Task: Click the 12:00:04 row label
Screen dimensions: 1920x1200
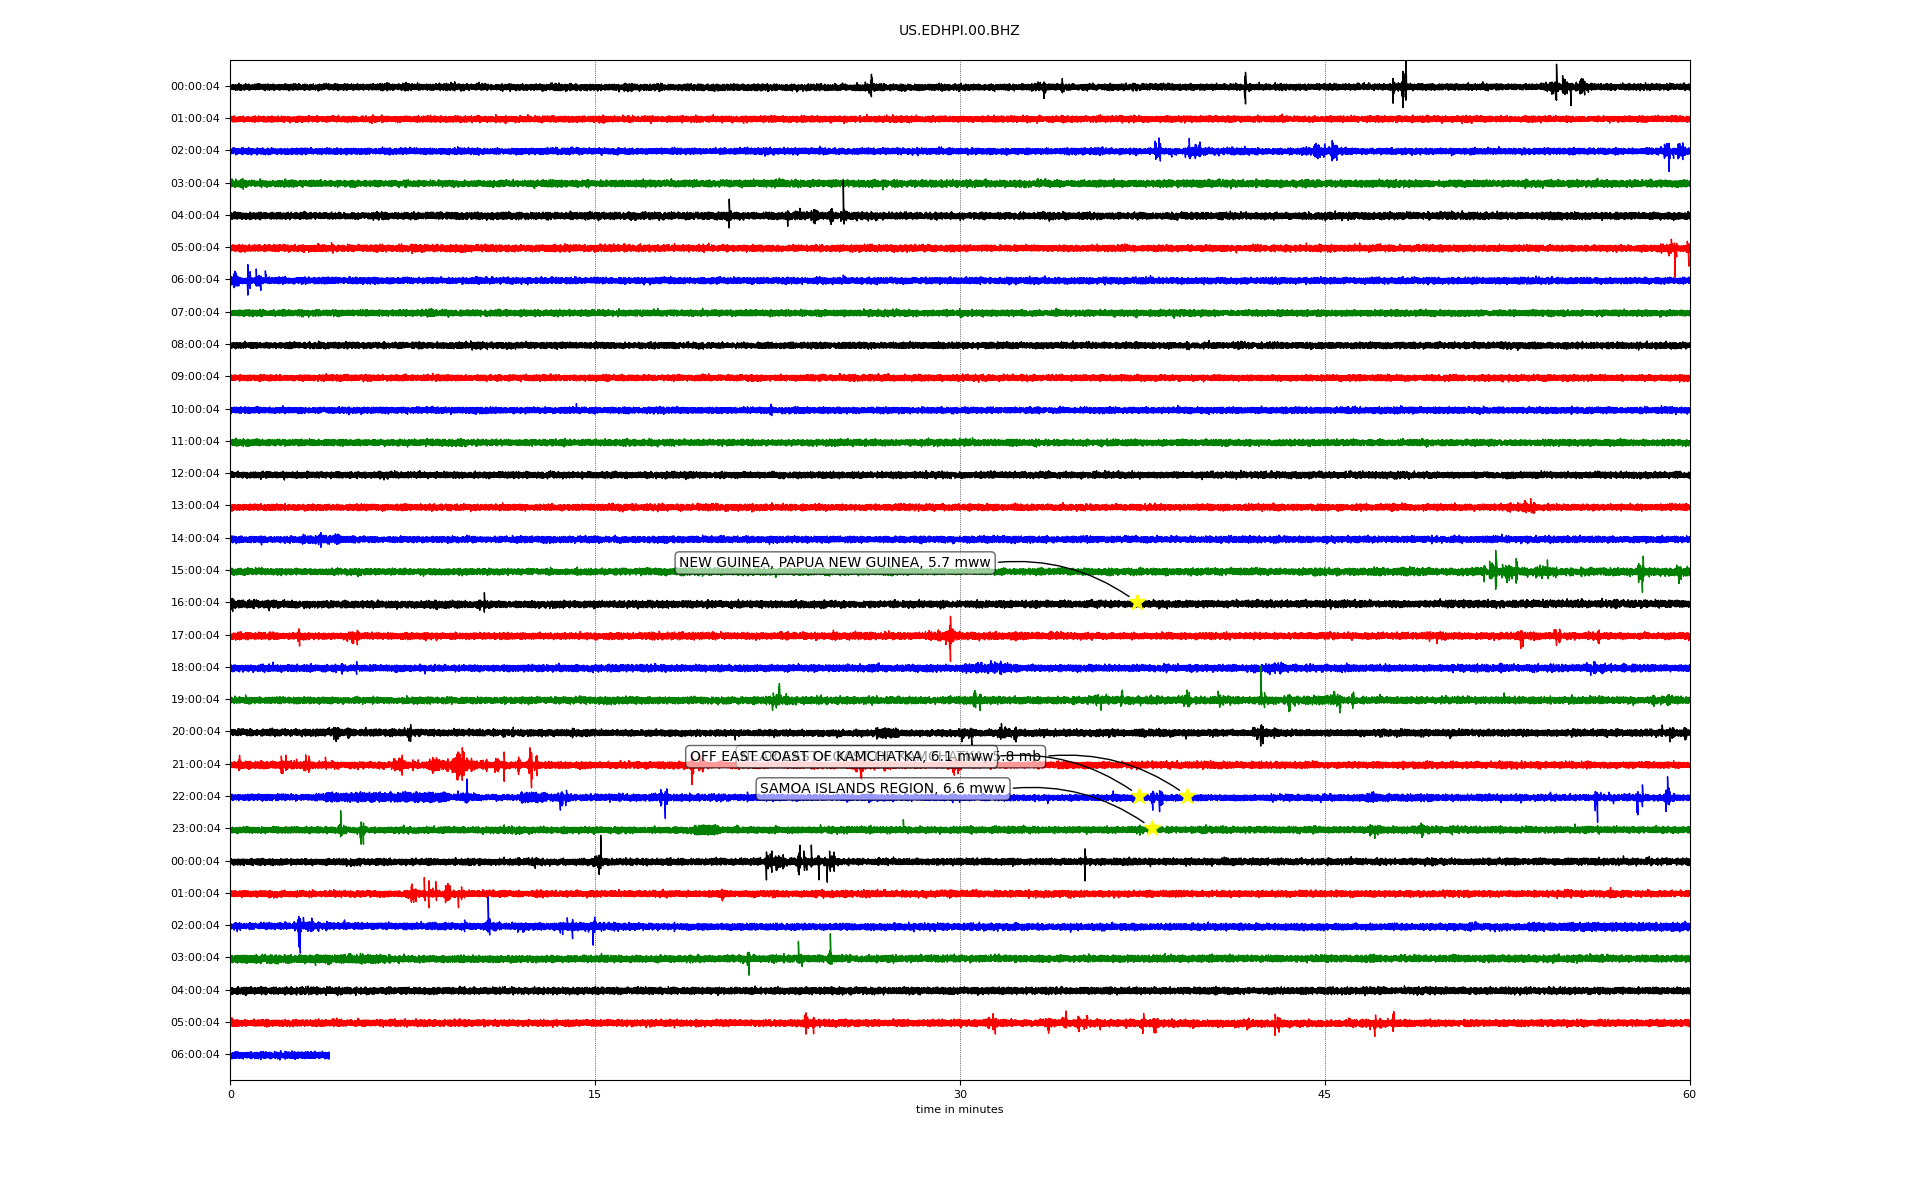Action: (195, 474)
